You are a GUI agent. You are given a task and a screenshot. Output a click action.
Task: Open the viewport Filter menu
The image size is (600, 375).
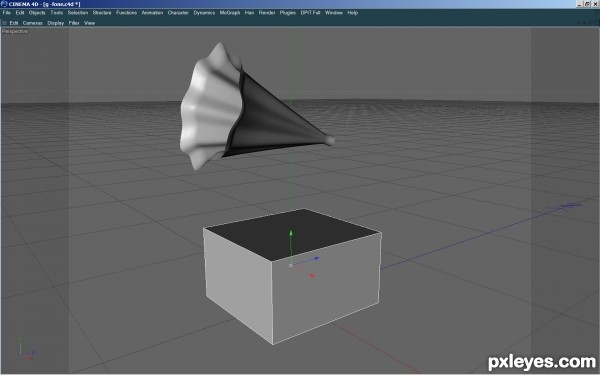pyautogui.click(x=74, y=23)
